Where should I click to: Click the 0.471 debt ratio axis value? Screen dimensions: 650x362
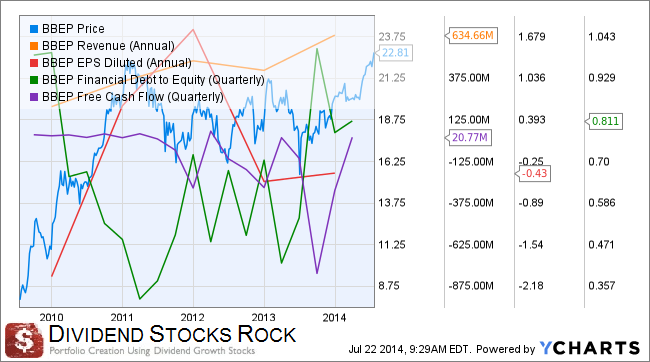(602, 245)
